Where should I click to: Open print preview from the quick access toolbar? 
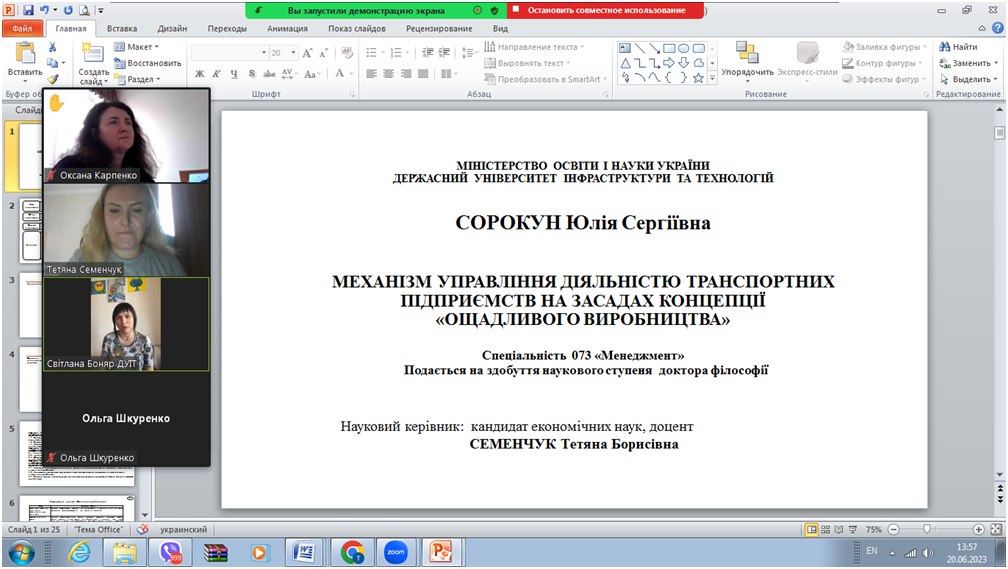[x=84, y=10]
